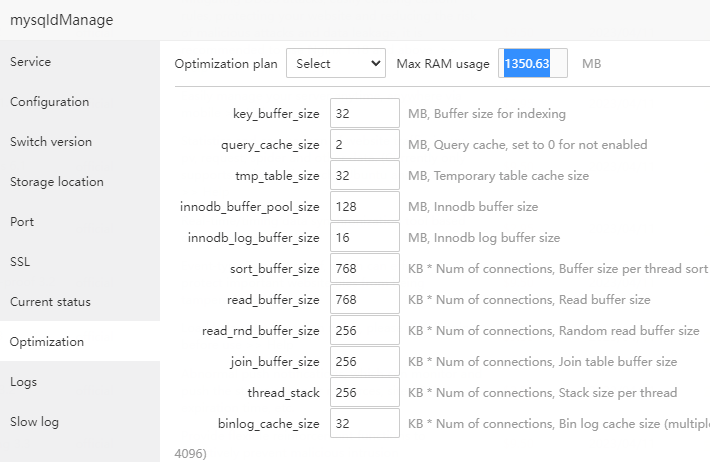Viewport: 710px width, 462px height.
Task: Click the Max RAM usage field
Action: point(534,63)
